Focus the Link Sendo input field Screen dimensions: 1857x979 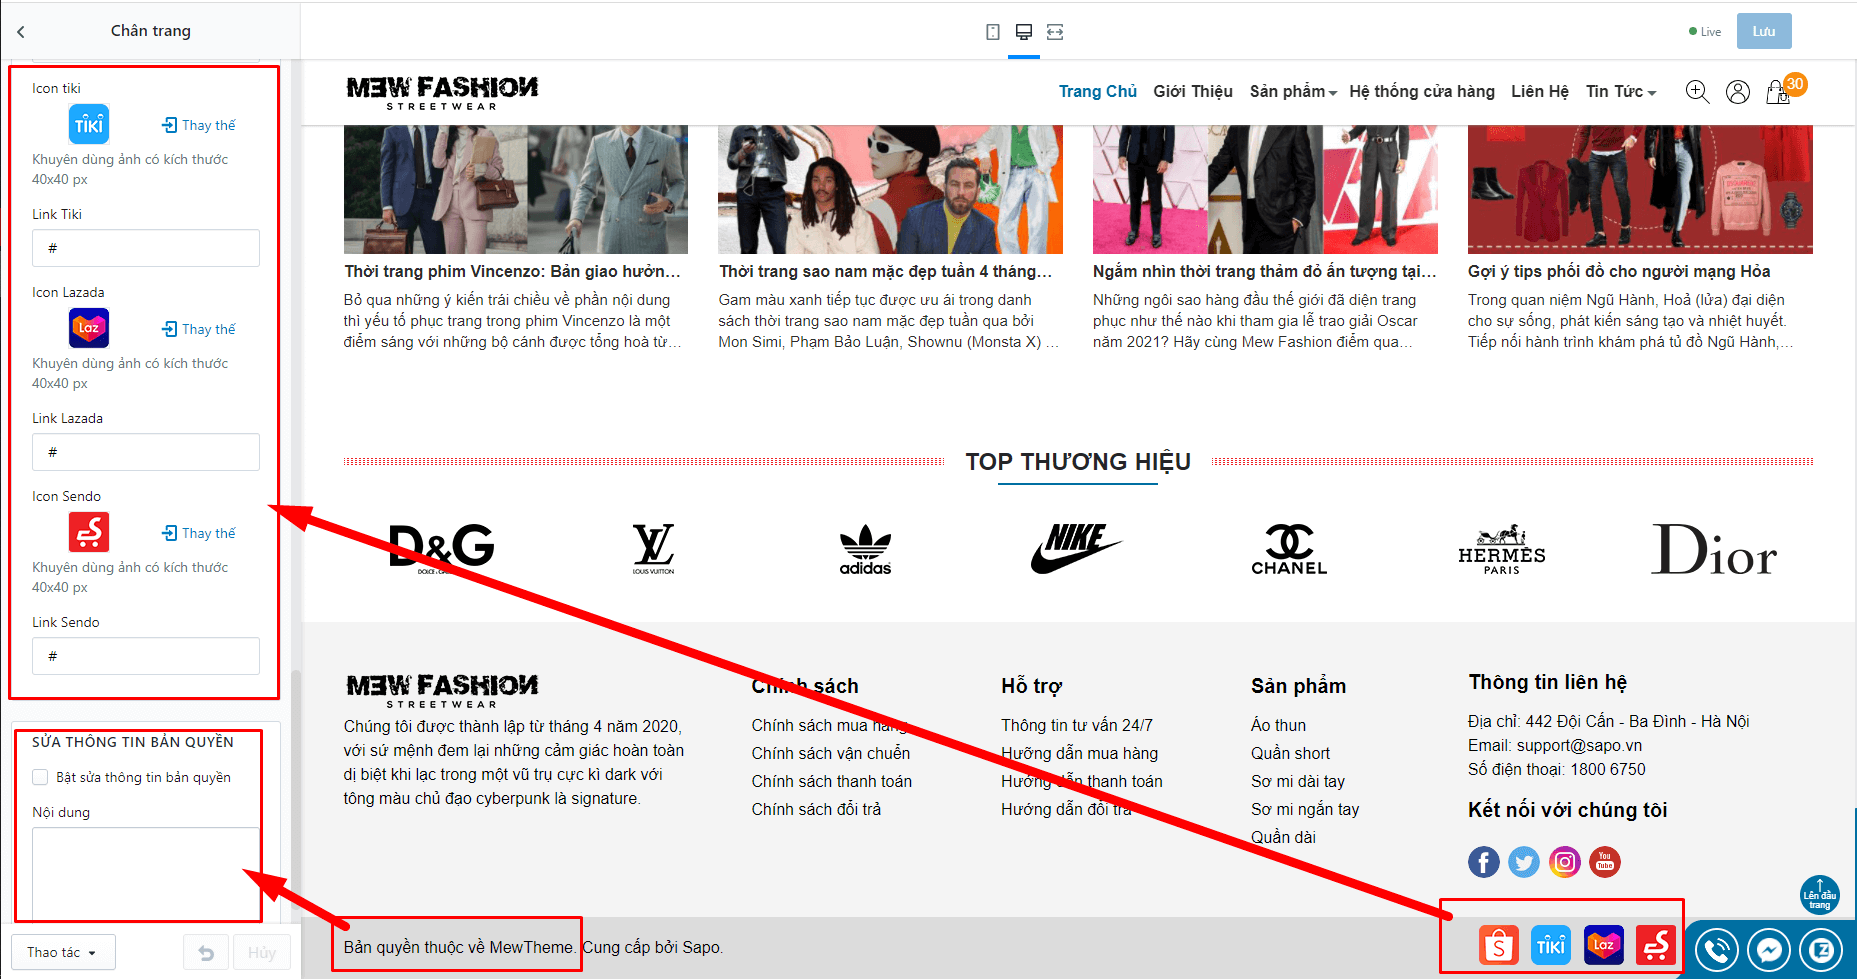[x=146, y=656]
